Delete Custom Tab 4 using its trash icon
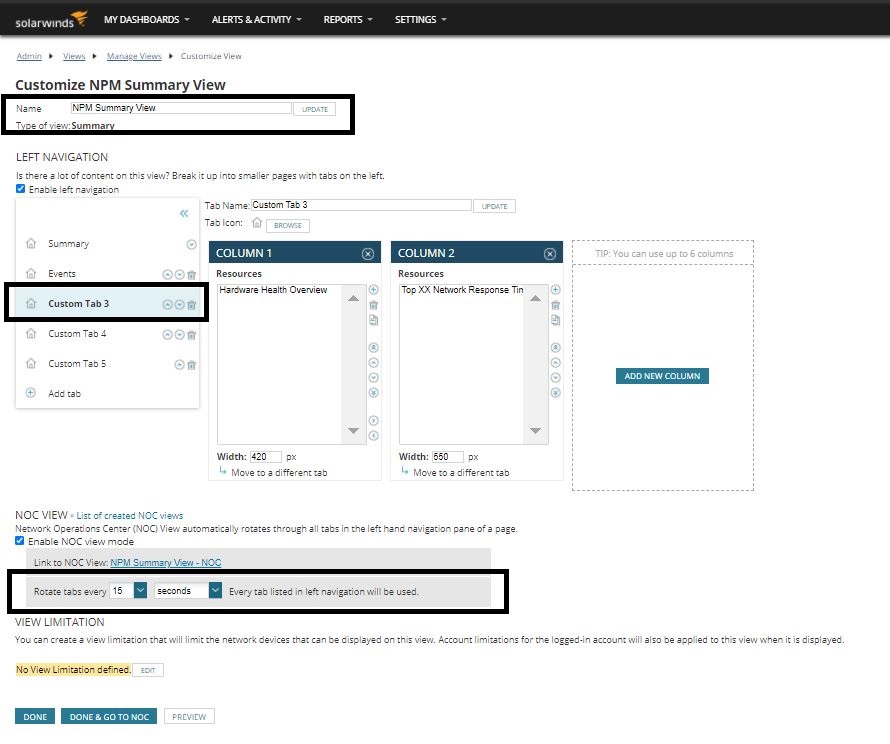Screen dimensions: 890x744 point(192,335)
